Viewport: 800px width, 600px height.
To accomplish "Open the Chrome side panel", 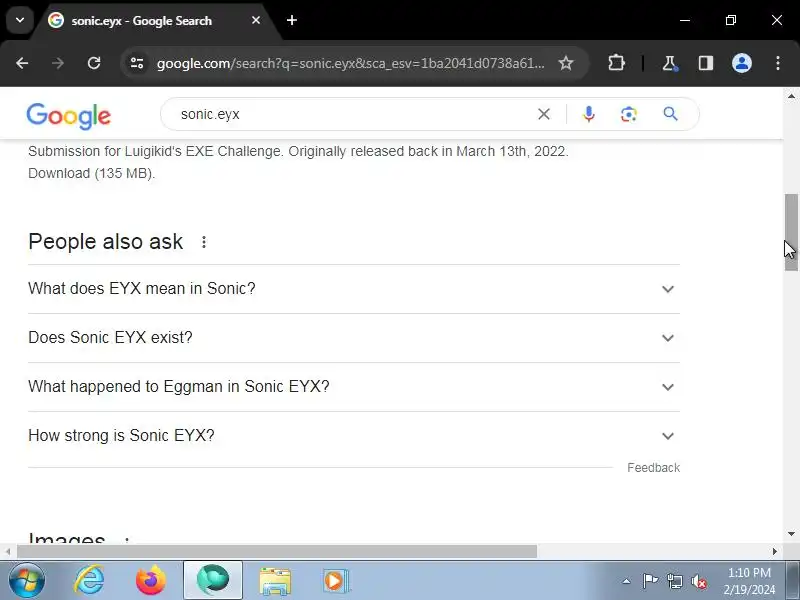I will [706, 63].
